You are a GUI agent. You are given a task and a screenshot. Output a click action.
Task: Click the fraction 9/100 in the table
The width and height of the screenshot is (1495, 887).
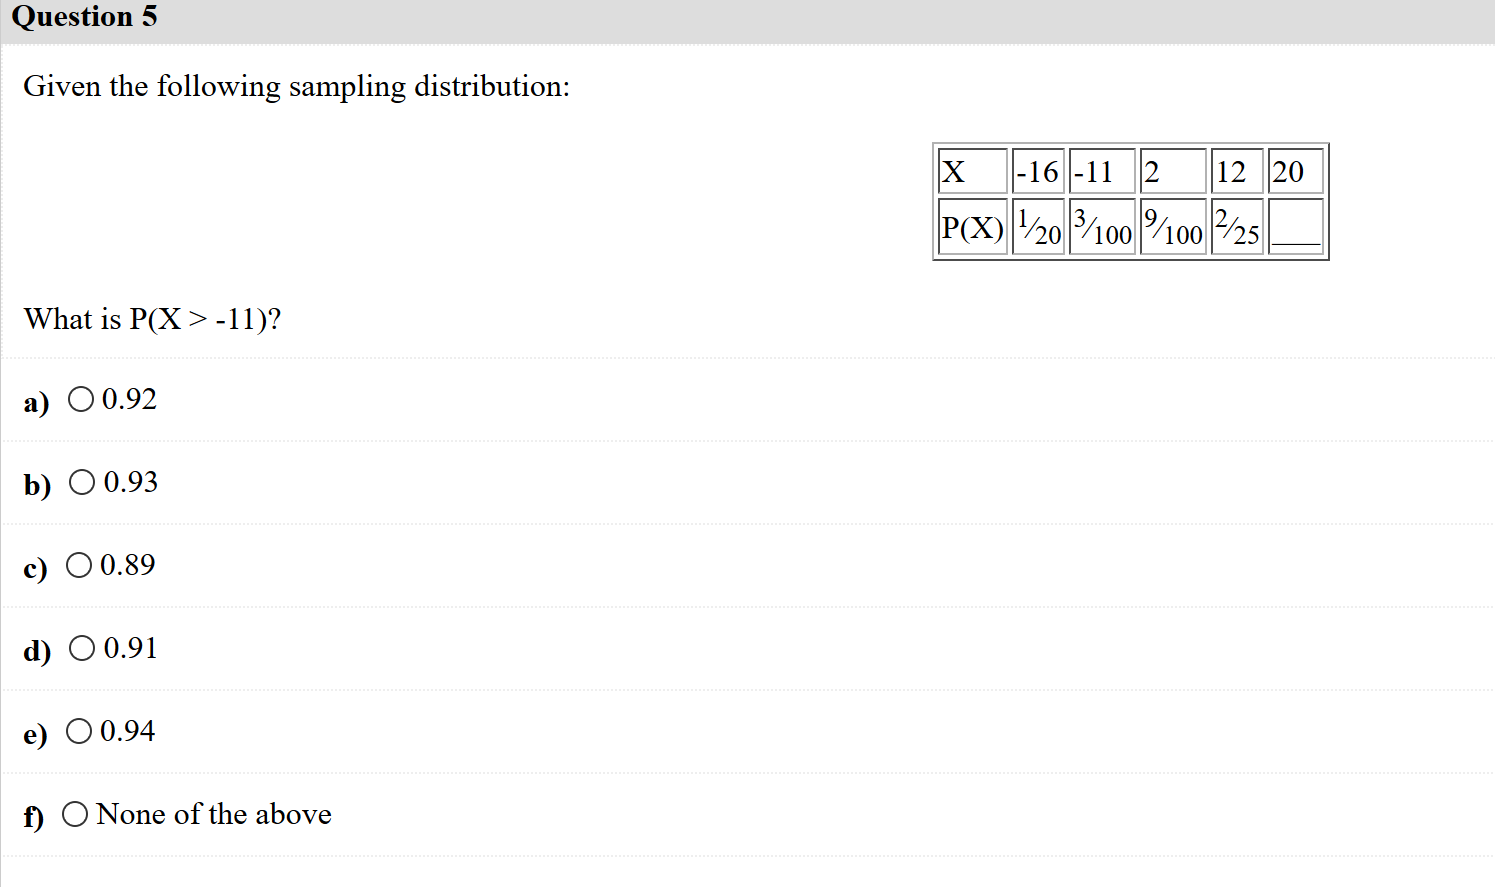[1172, 227]
